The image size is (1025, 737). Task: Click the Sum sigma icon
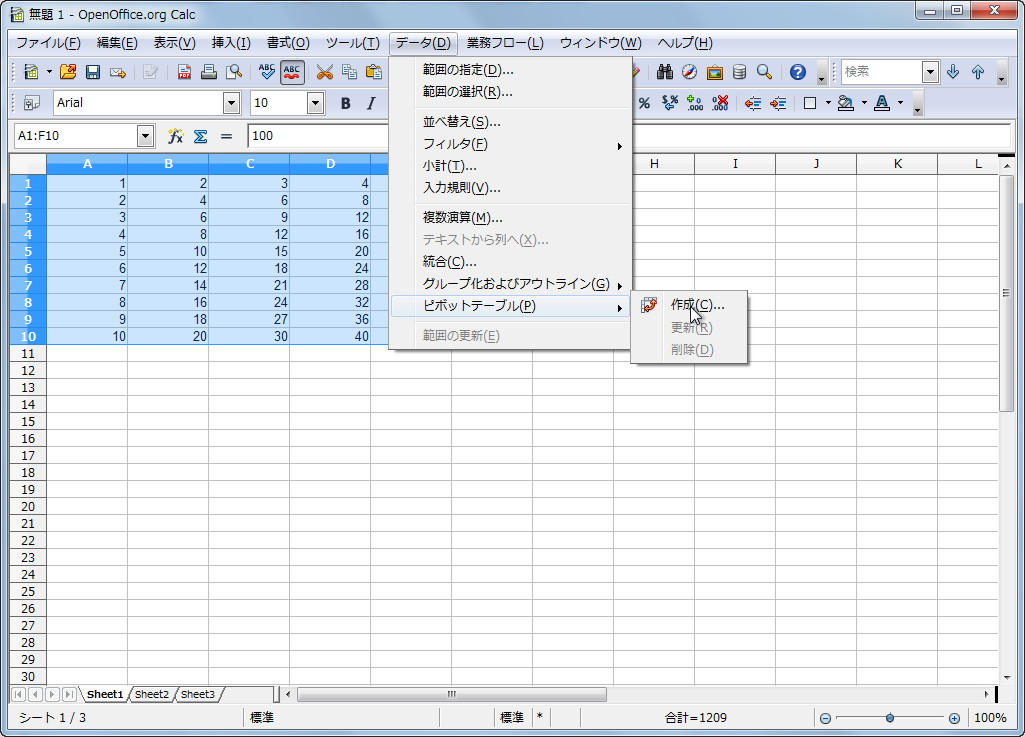(x=201, y=136)
